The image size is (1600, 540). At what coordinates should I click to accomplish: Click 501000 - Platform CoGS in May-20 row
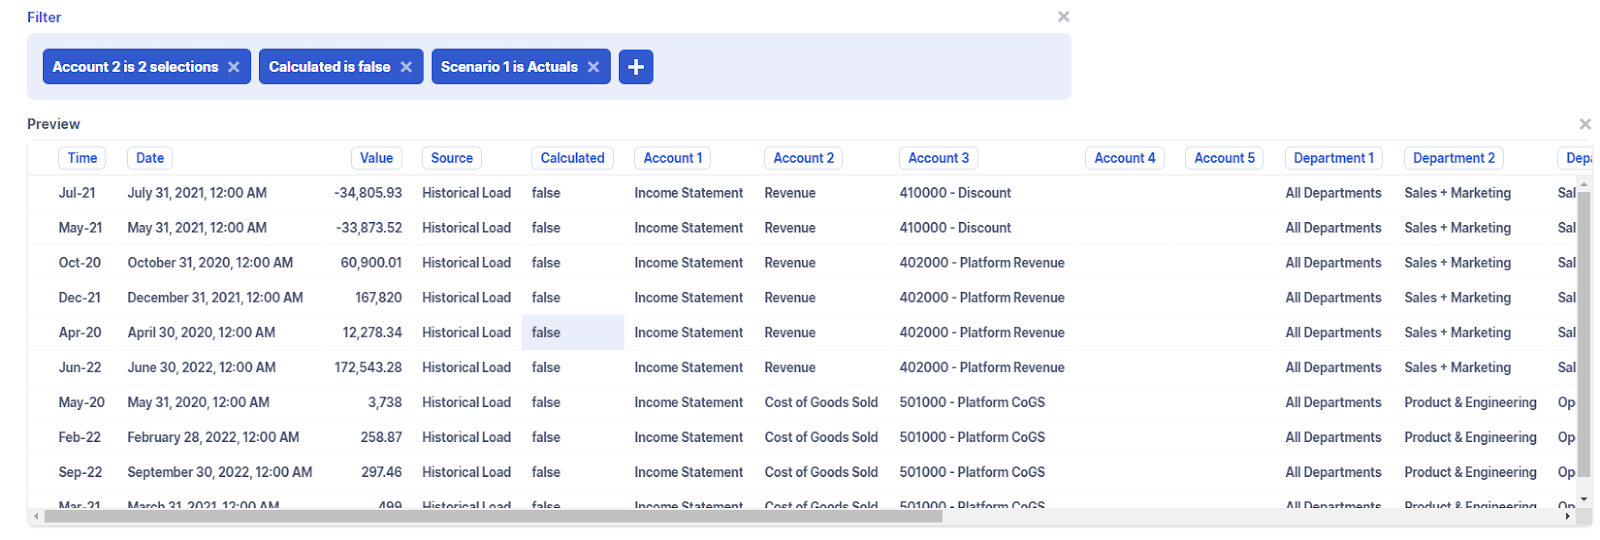coord(972,403)
